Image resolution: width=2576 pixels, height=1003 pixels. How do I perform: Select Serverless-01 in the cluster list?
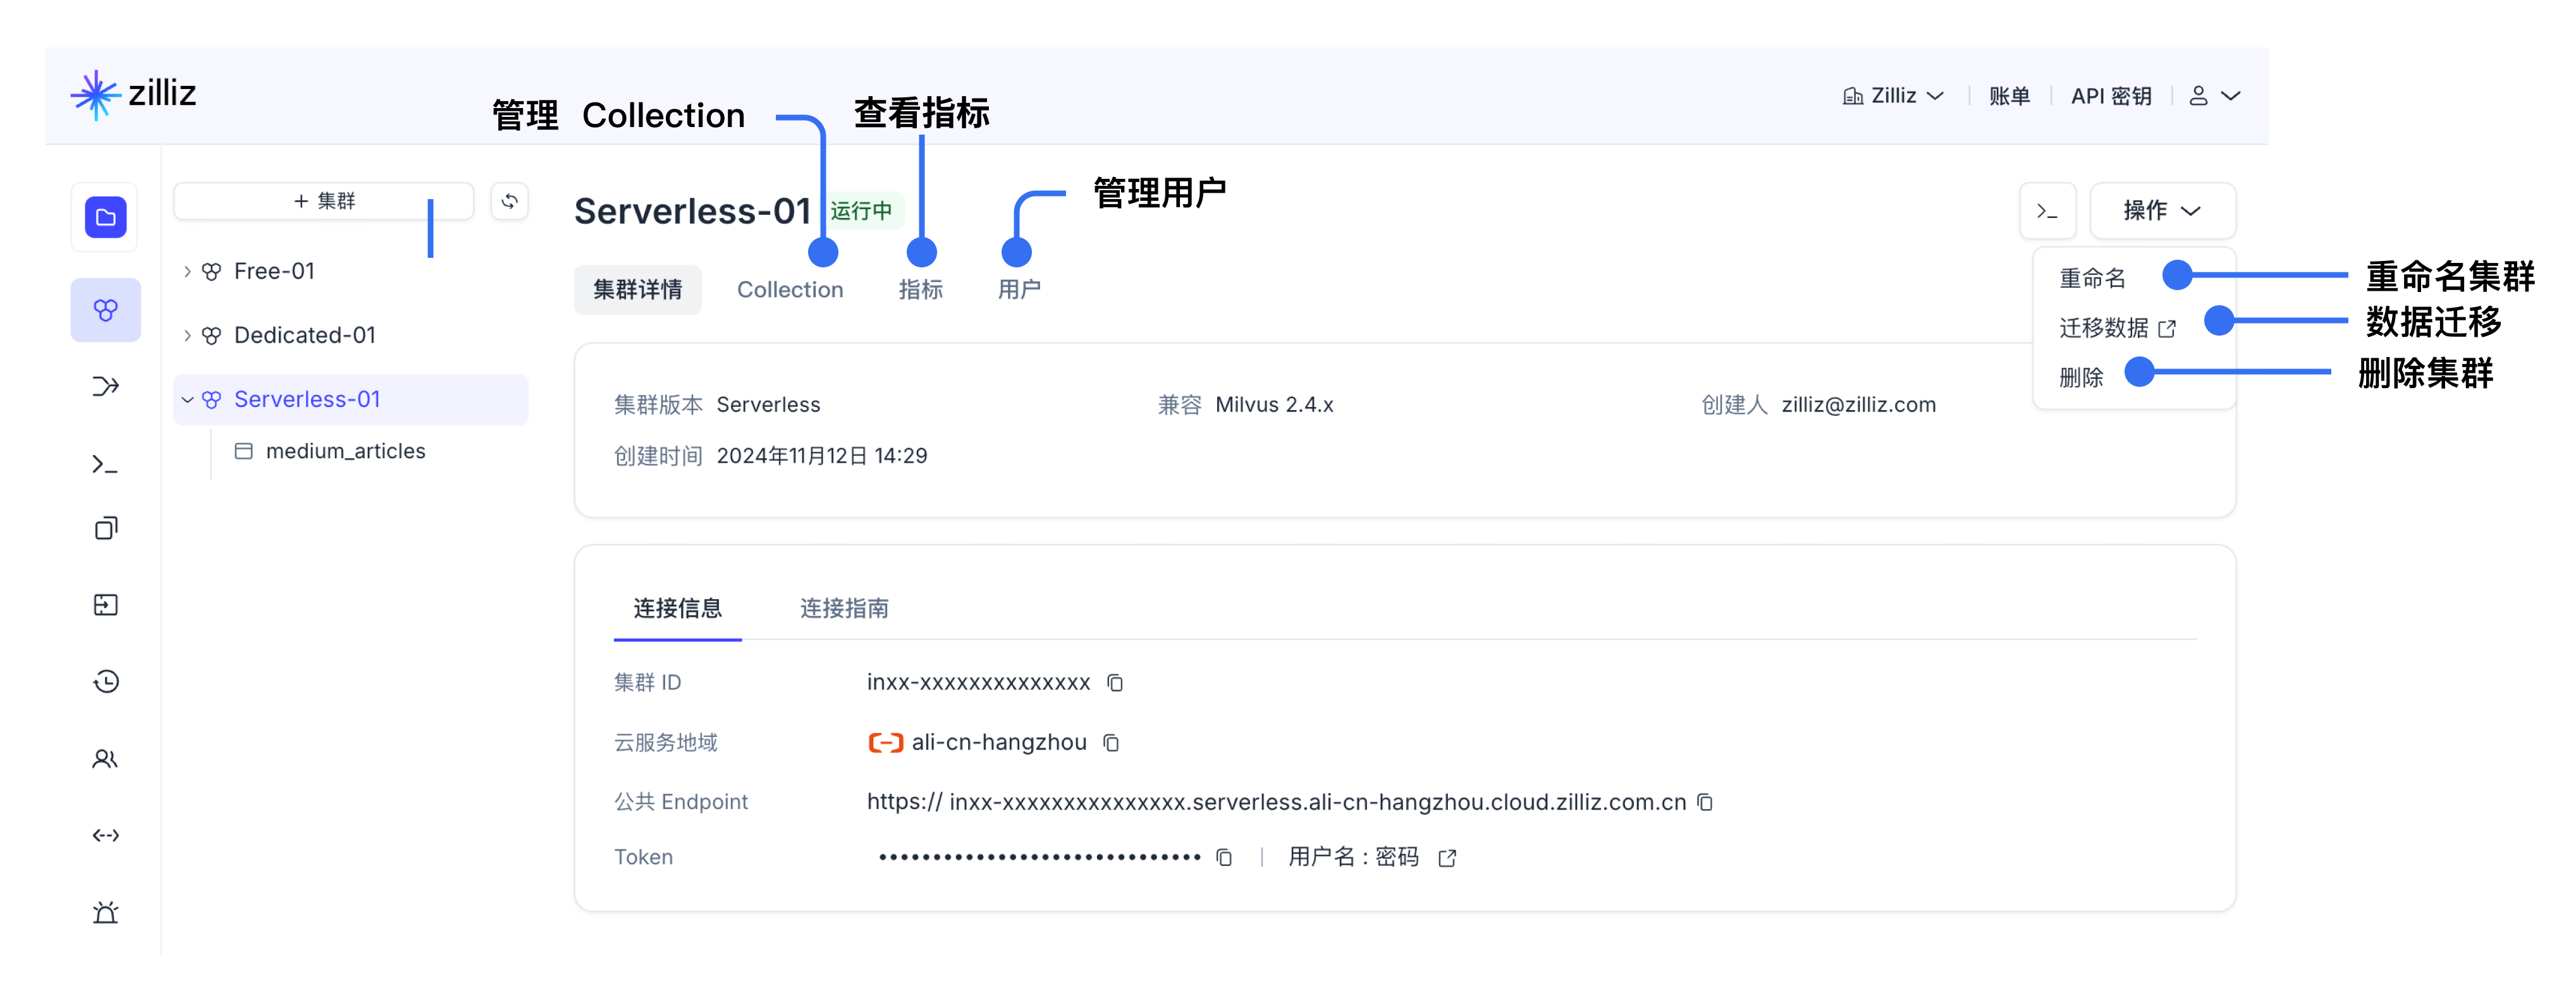point(351,400)
